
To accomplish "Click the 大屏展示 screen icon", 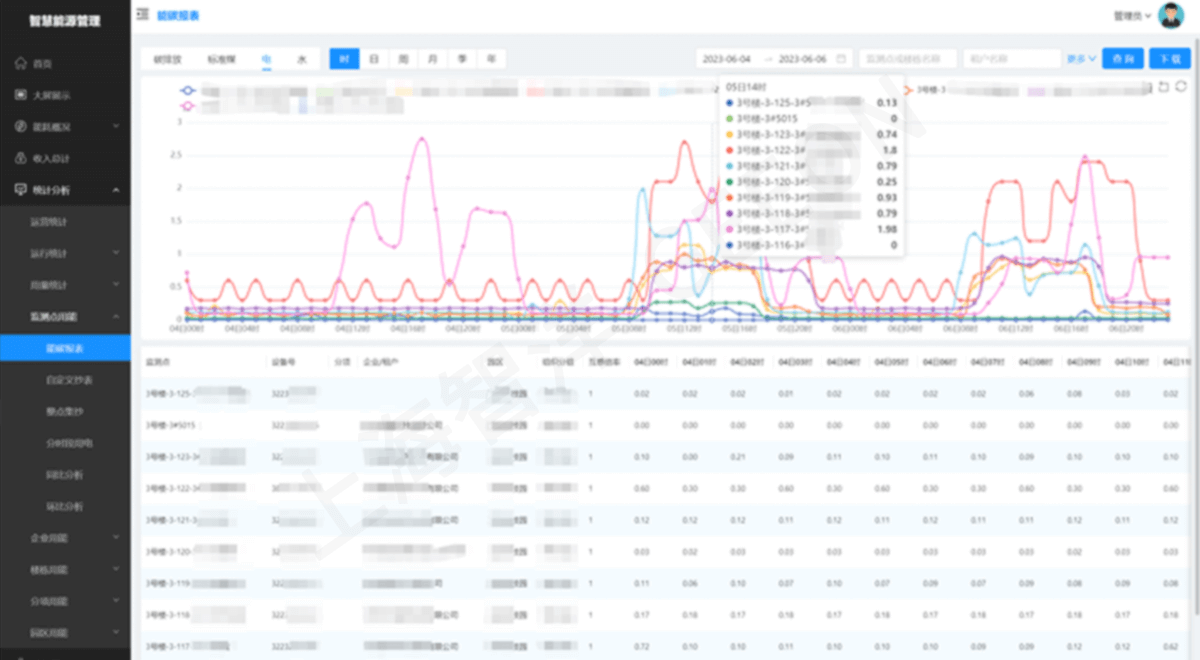I will coord(21,95).
